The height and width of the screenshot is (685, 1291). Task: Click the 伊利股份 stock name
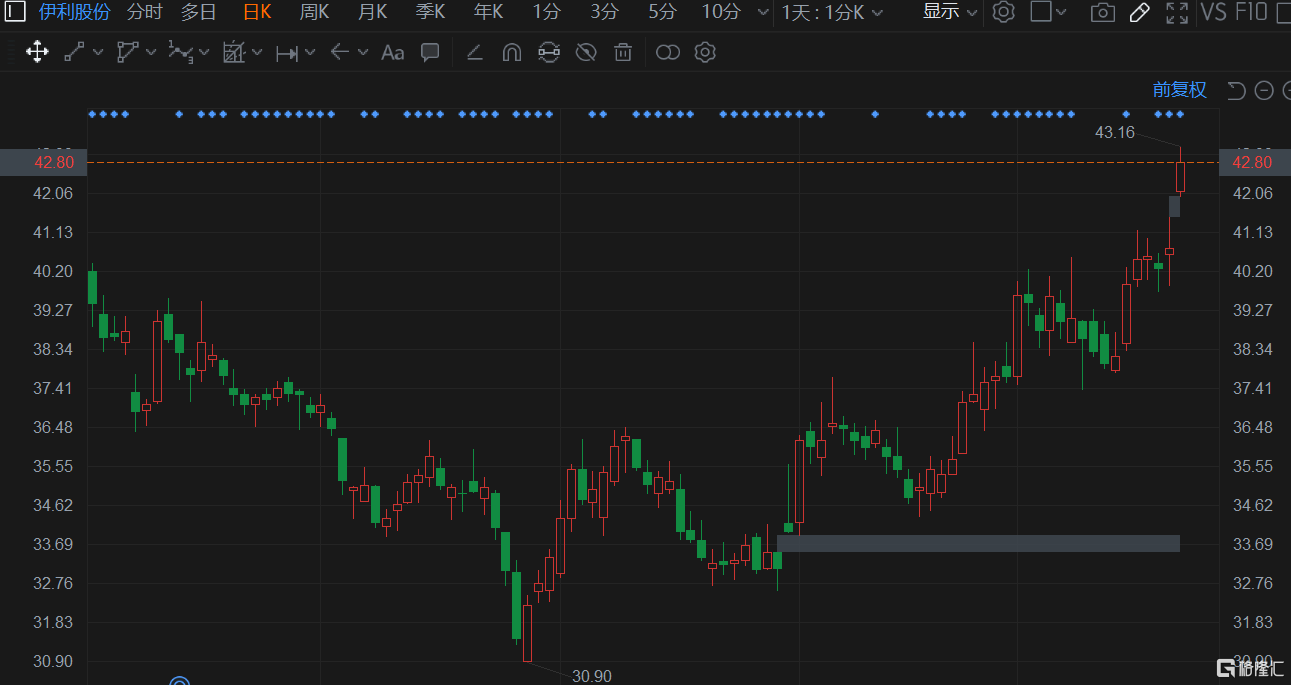[75, 12]
